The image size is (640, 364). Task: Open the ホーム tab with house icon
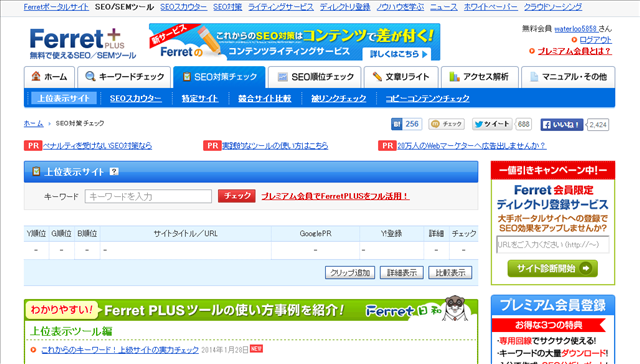[x=49, y=77]
